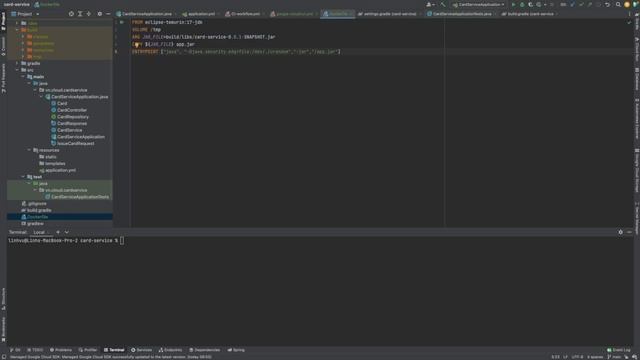Select application.yml in project tree

click(60, 170)
